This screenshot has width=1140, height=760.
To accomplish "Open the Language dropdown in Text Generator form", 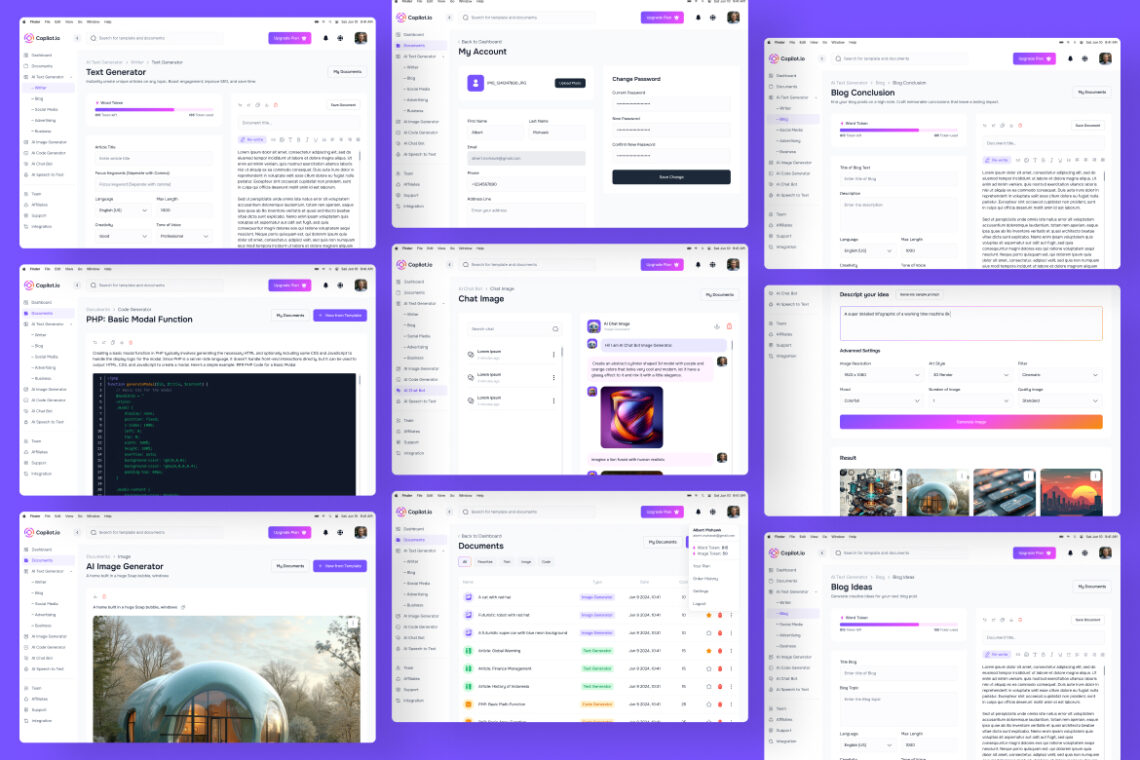I will (x=122, y=210).
